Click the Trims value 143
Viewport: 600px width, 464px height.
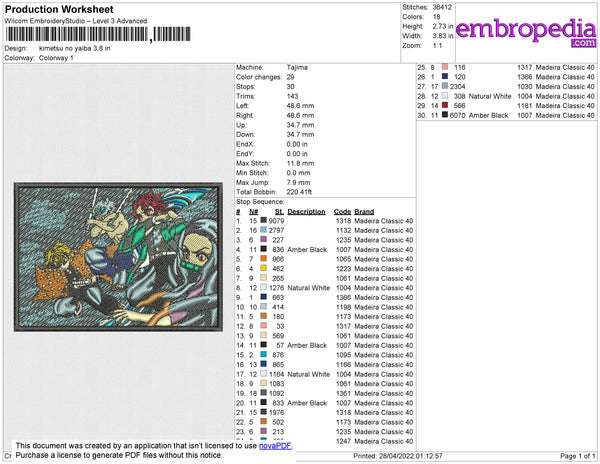pyautogui.click(x=292, y=96)
